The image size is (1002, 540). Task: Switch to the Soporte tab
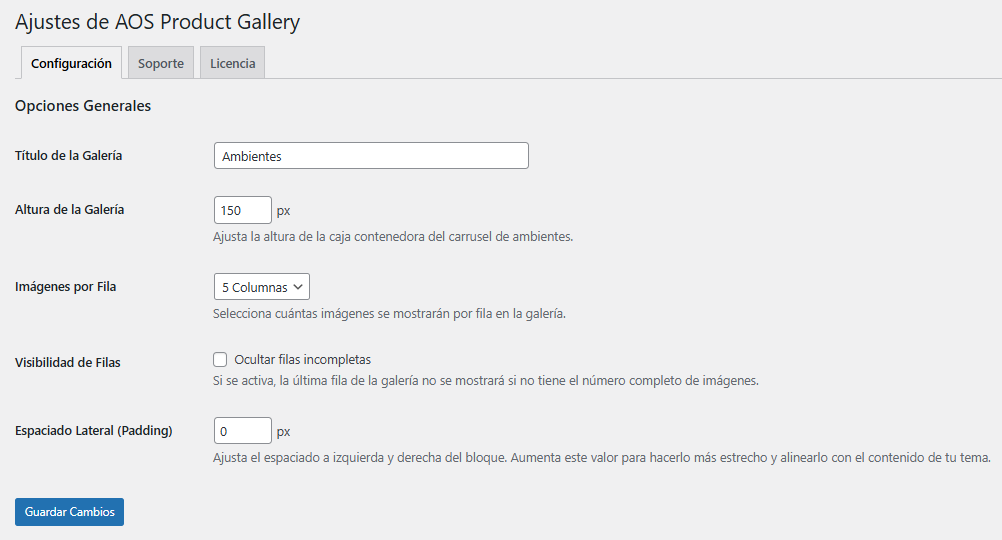pos(161,63)
